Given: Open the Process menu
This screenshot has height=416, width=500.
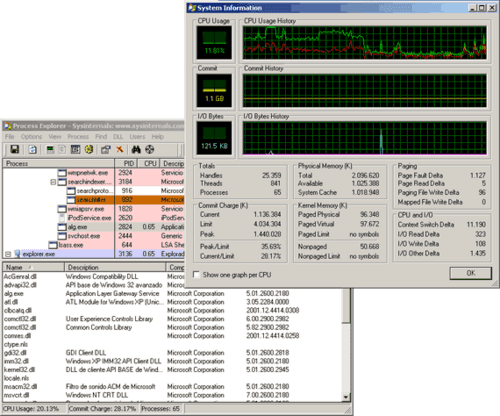Looking at the screenshot, I should pyautogui.click(x=78, y=137).
